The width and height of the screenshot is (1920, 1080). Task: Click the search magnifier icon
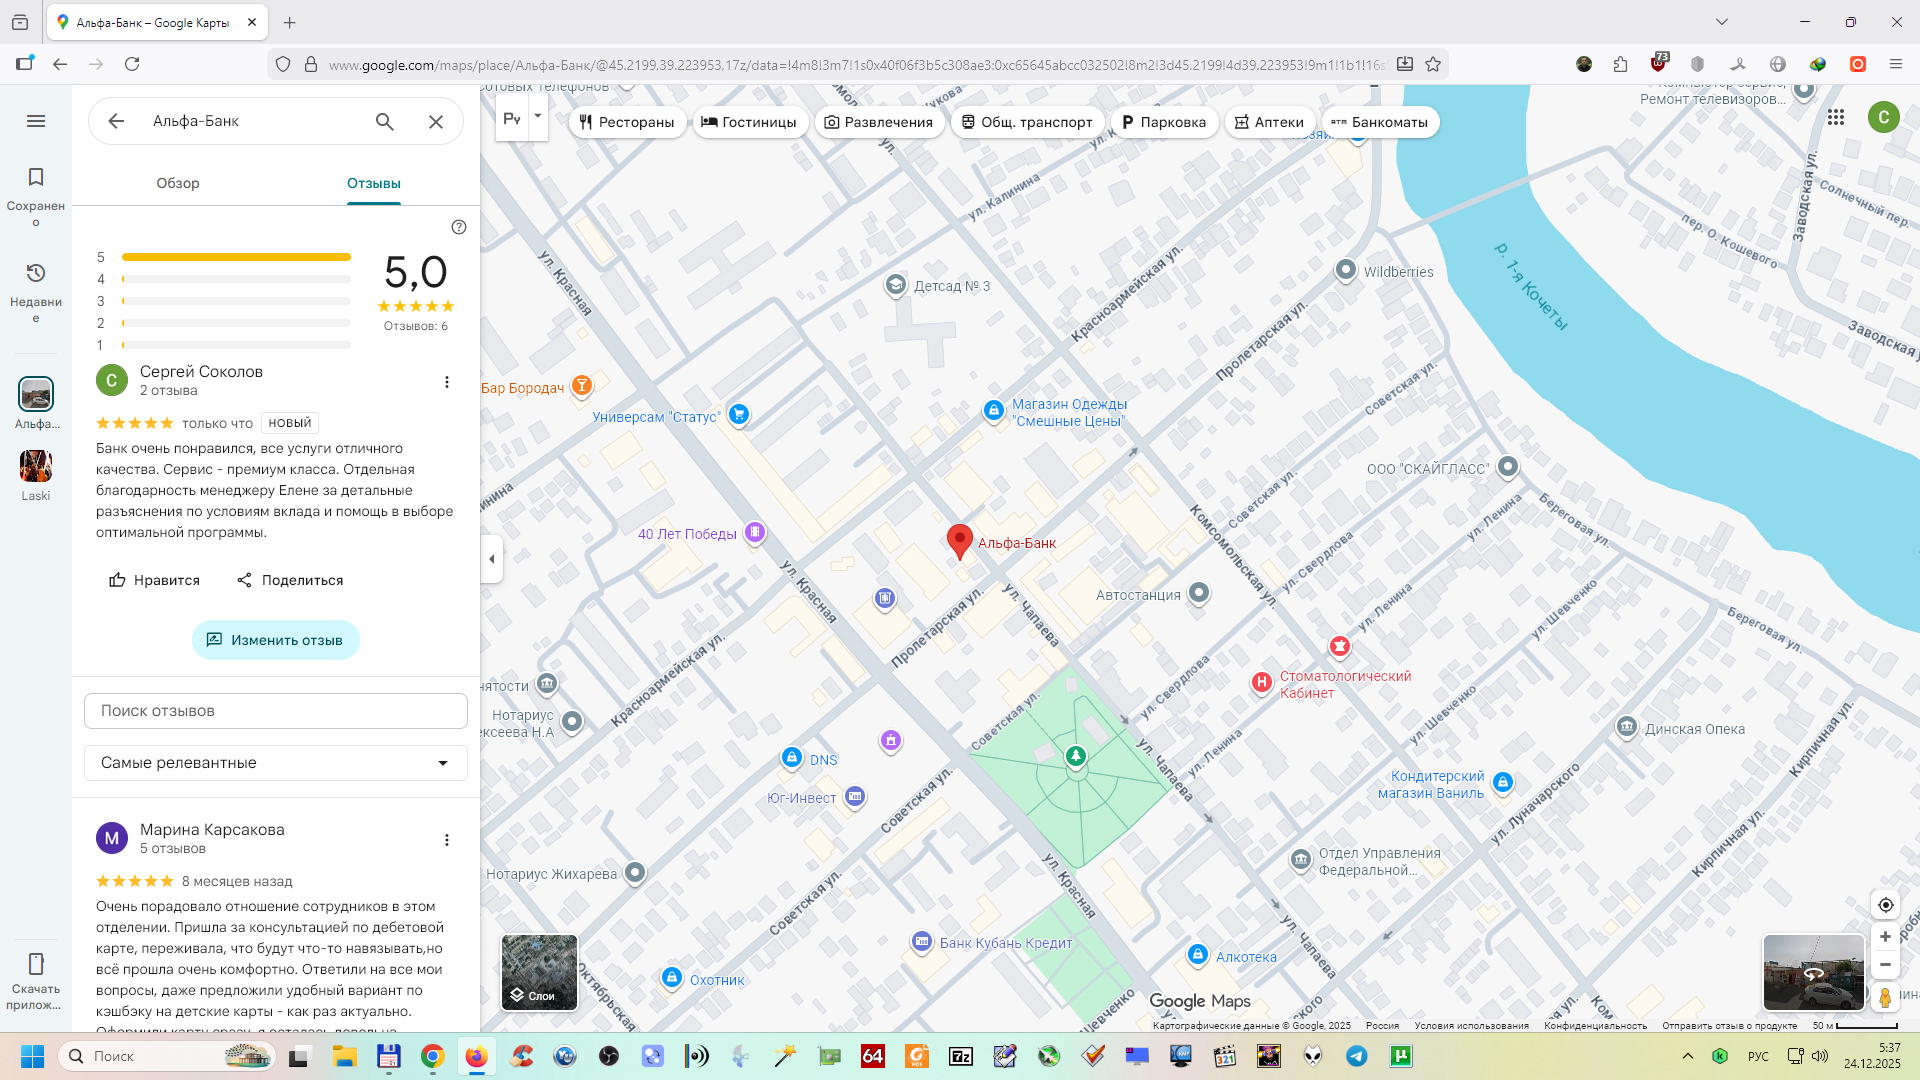click(x=385, y=121)
